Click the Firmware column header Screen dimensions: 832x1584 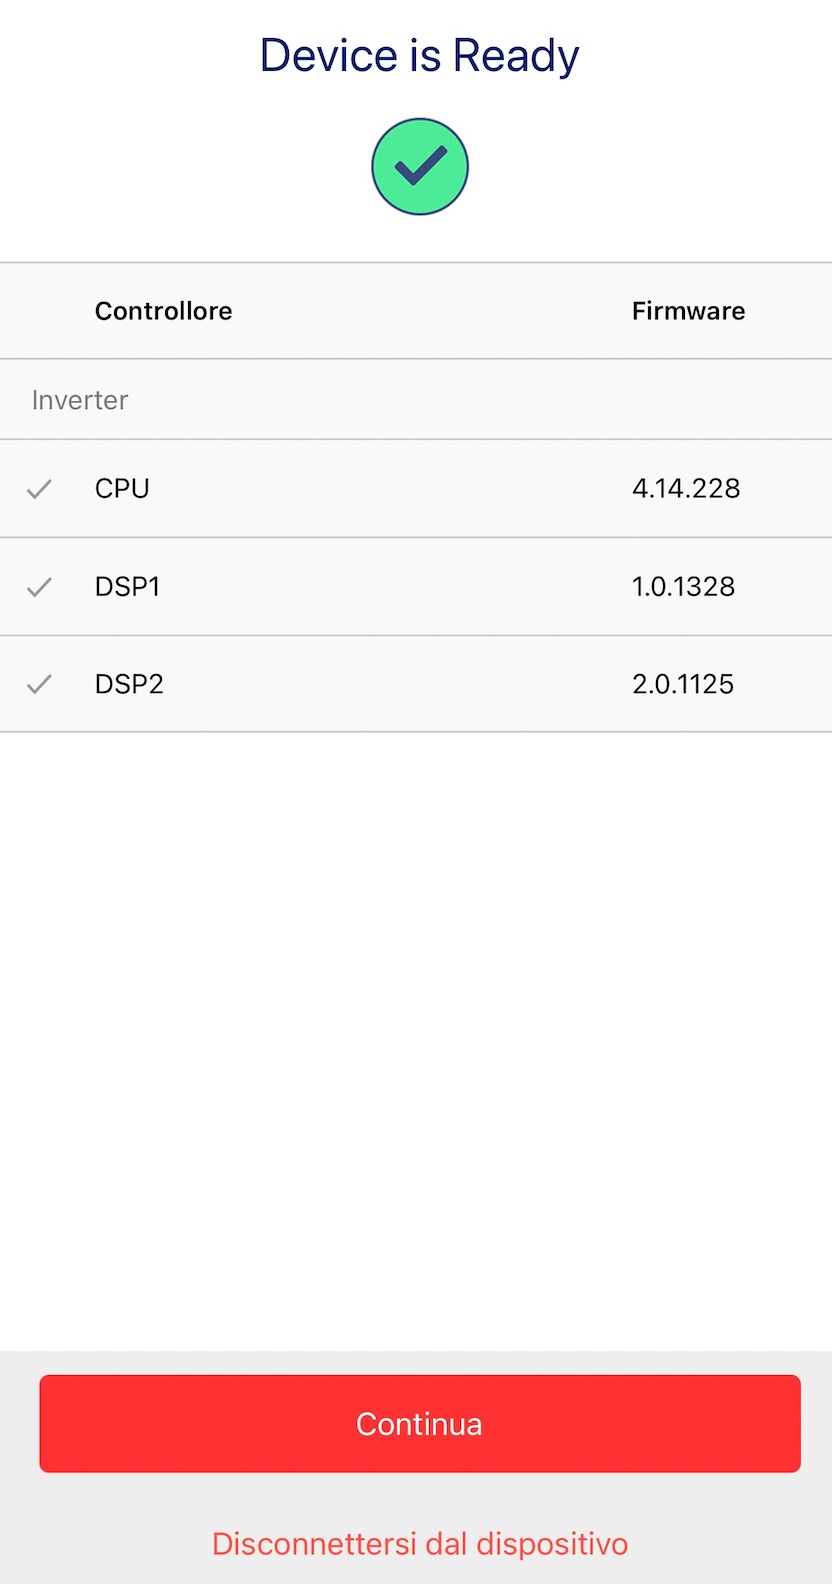[x=688, y=311]
